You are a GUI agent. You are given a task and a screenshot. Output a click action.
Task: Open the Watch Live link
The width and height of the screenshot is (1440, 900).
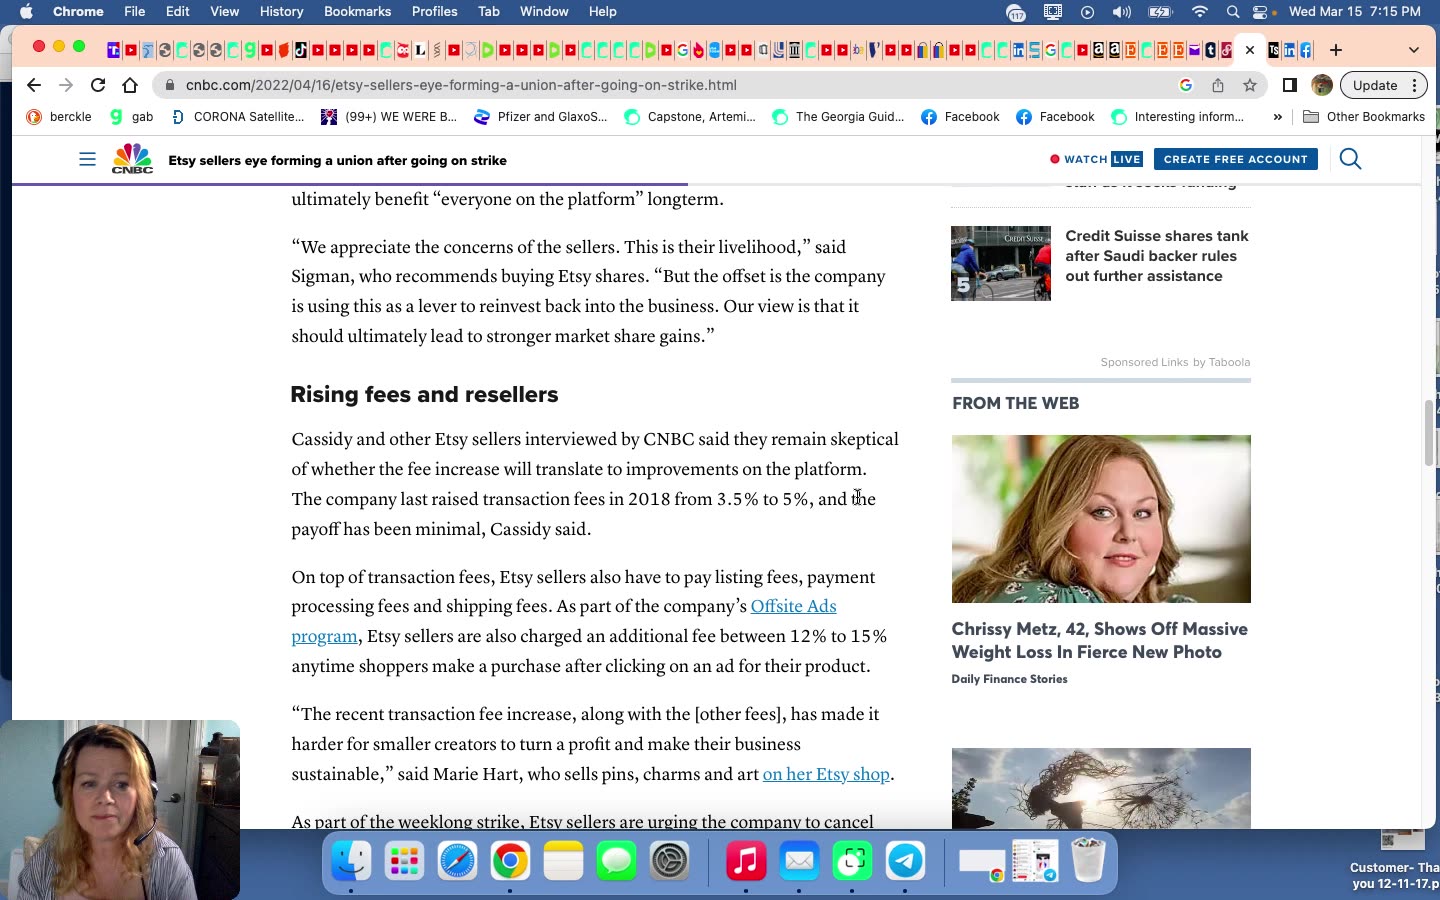pyautogui.click(x=1096, y=159)
